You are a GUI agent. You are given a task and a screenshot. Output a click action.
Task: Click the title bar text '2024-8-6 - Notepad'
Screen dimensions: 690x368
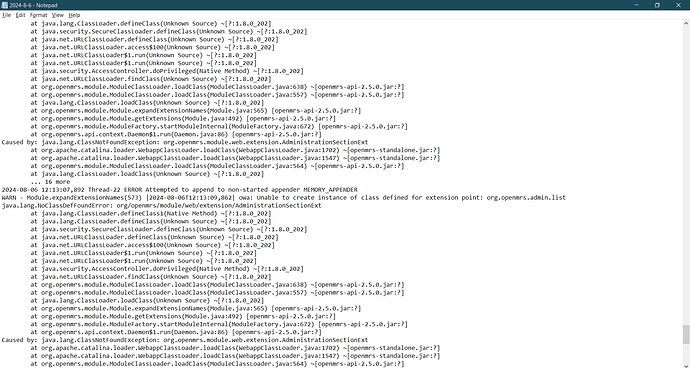pyautogui.click(x=33, y=5)
